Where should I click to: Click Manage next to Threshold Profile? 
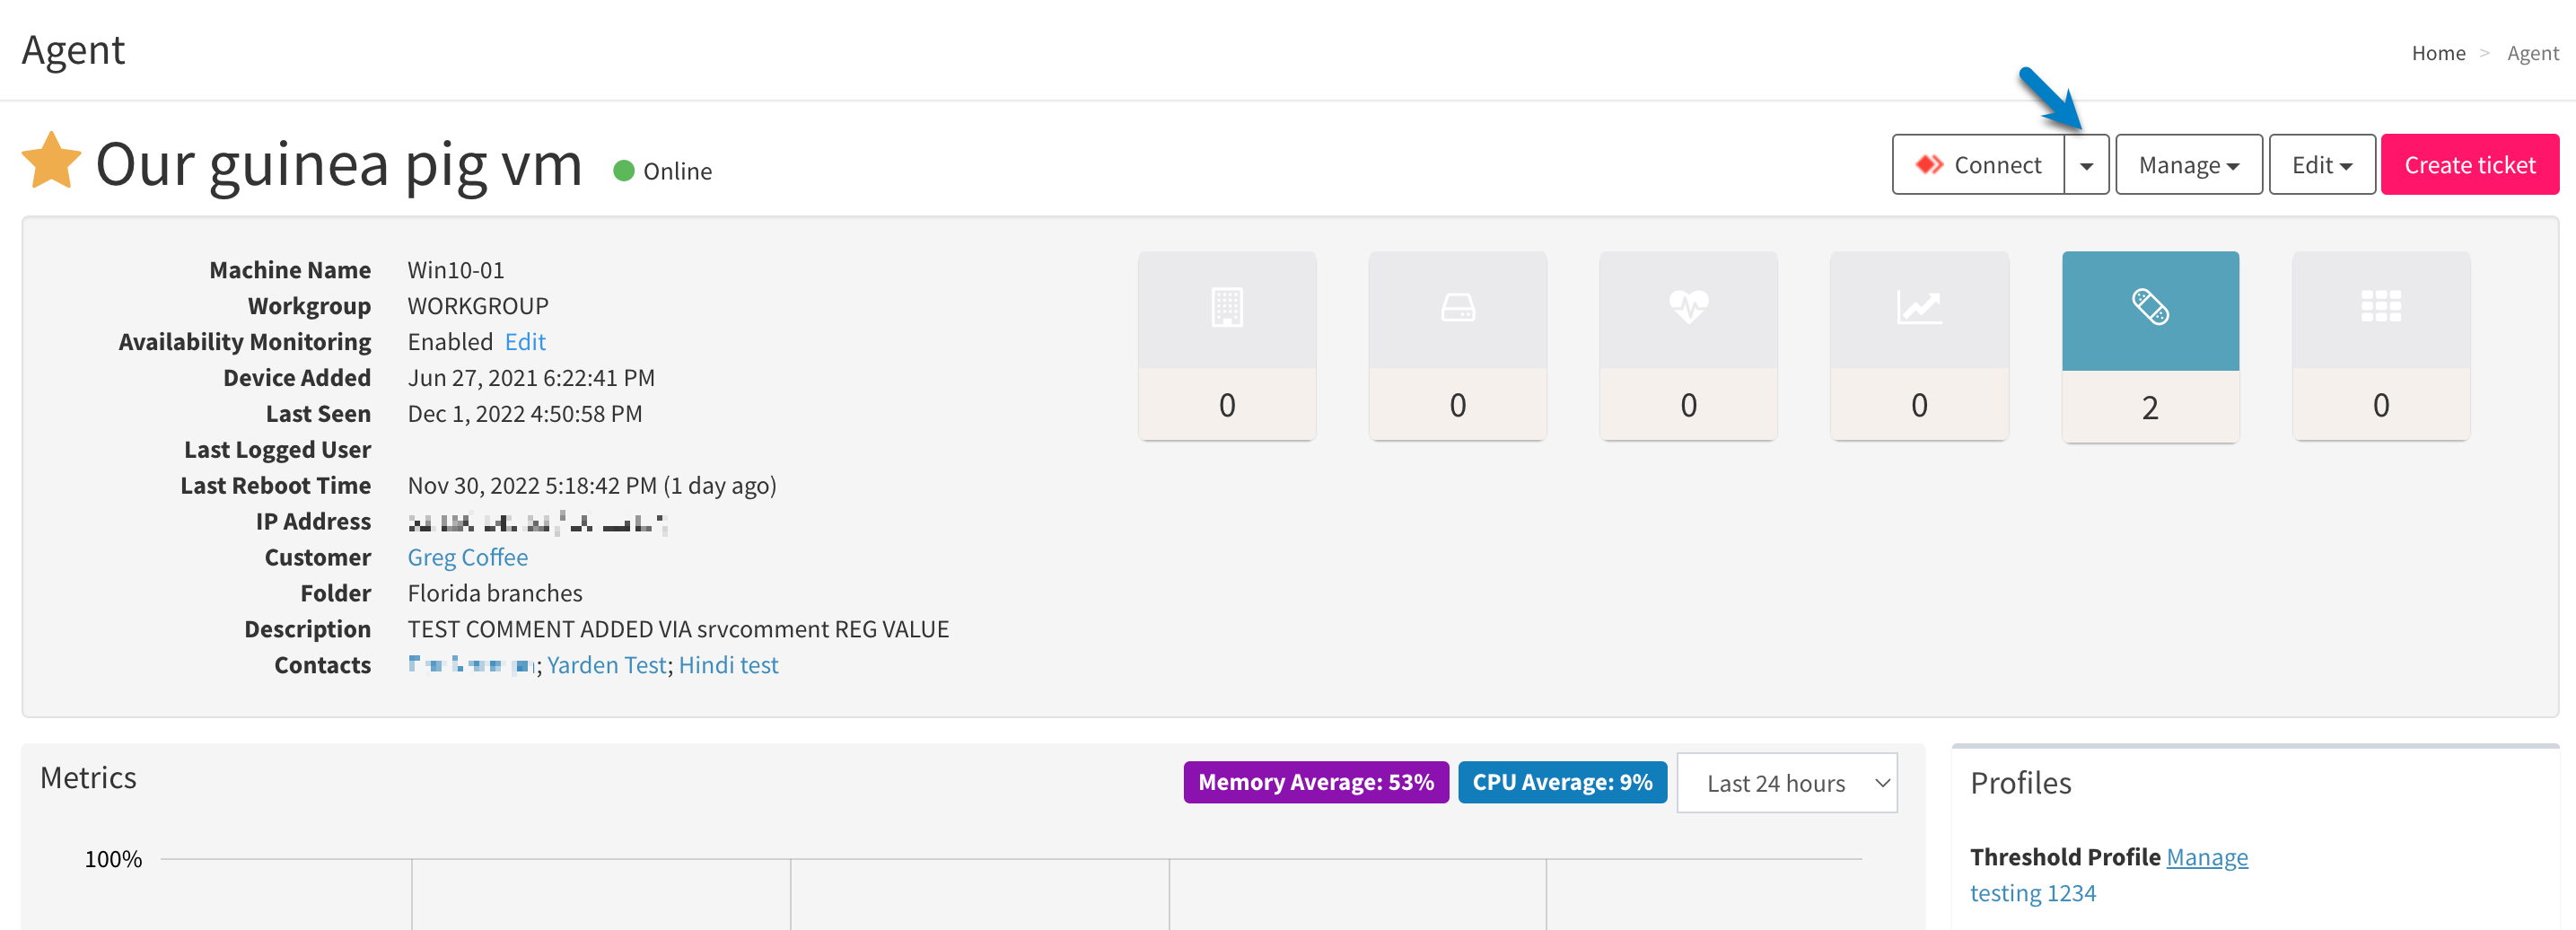[x=2206, y=857]
